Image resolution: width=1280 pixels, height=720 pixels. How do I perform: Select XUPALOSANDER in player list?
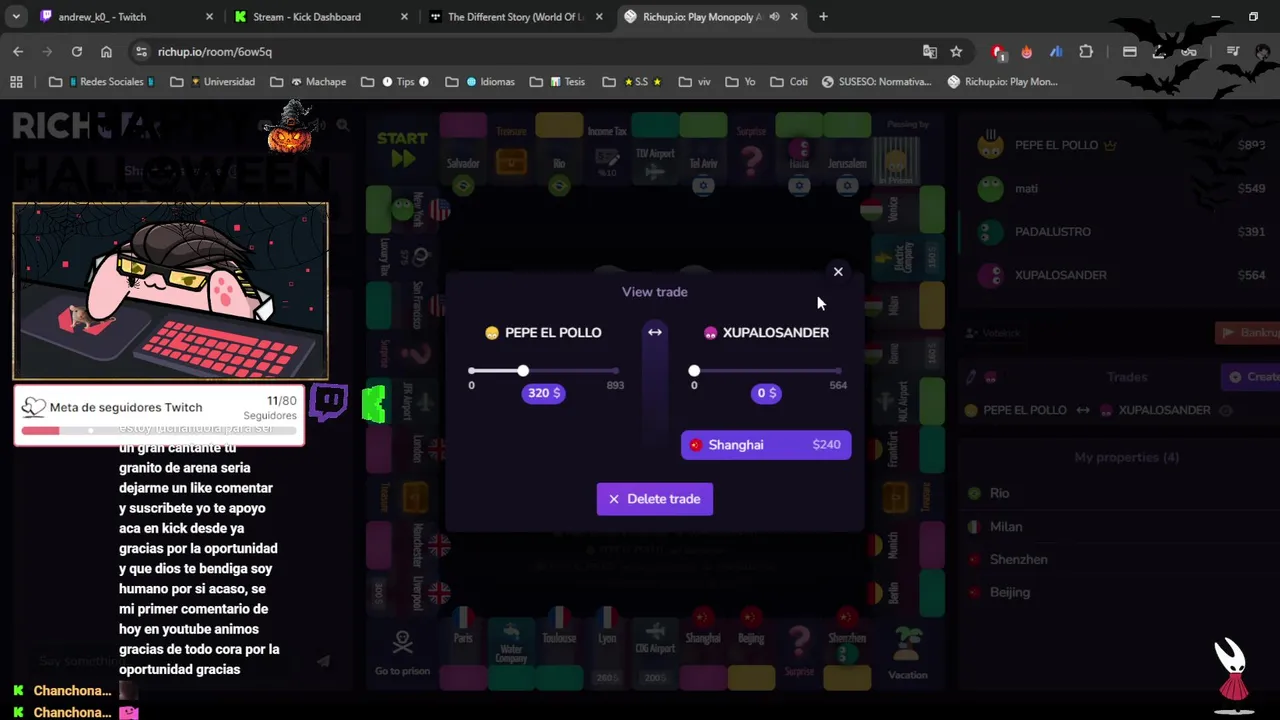(1120, 275)
